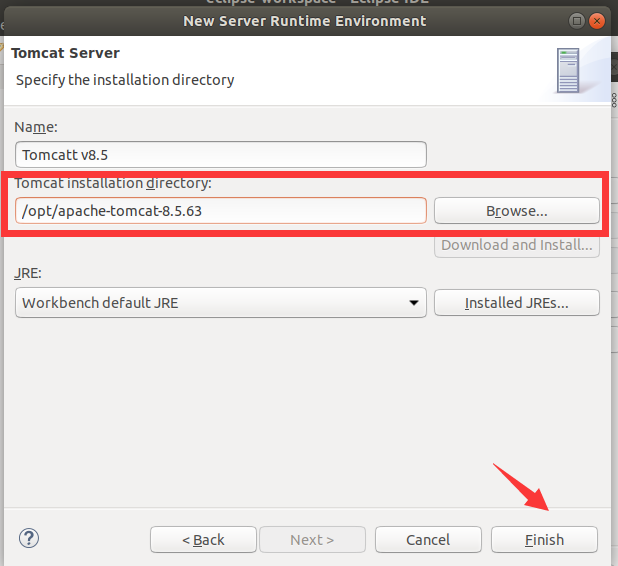Screen dimensions: 618x566
Task: Click the Finish button
Action: tap(544, 539)
